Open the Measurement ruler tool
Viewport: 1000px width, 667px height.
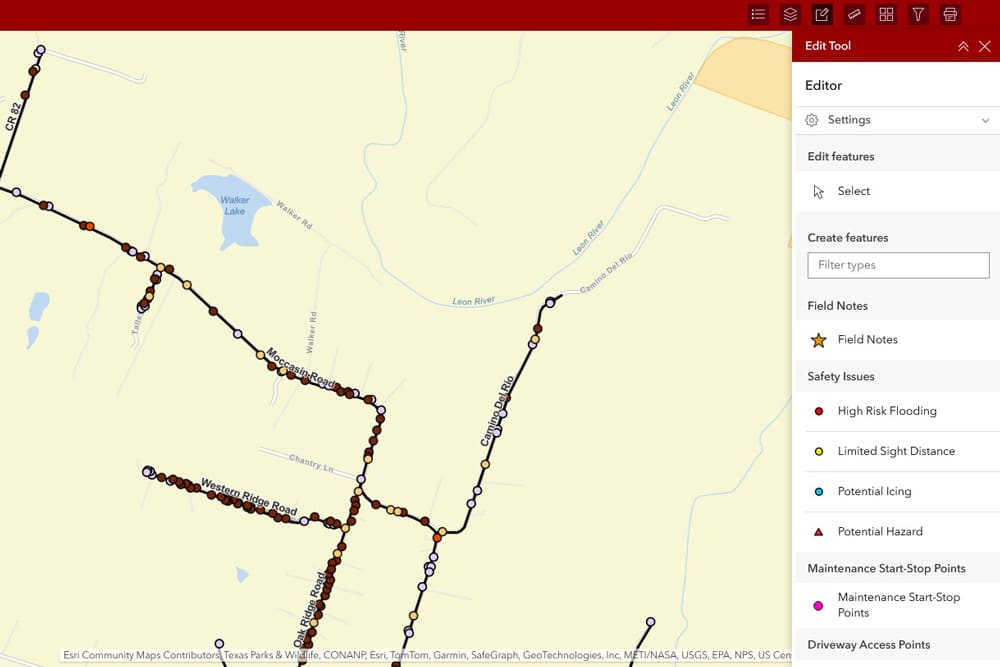(854, 14)
